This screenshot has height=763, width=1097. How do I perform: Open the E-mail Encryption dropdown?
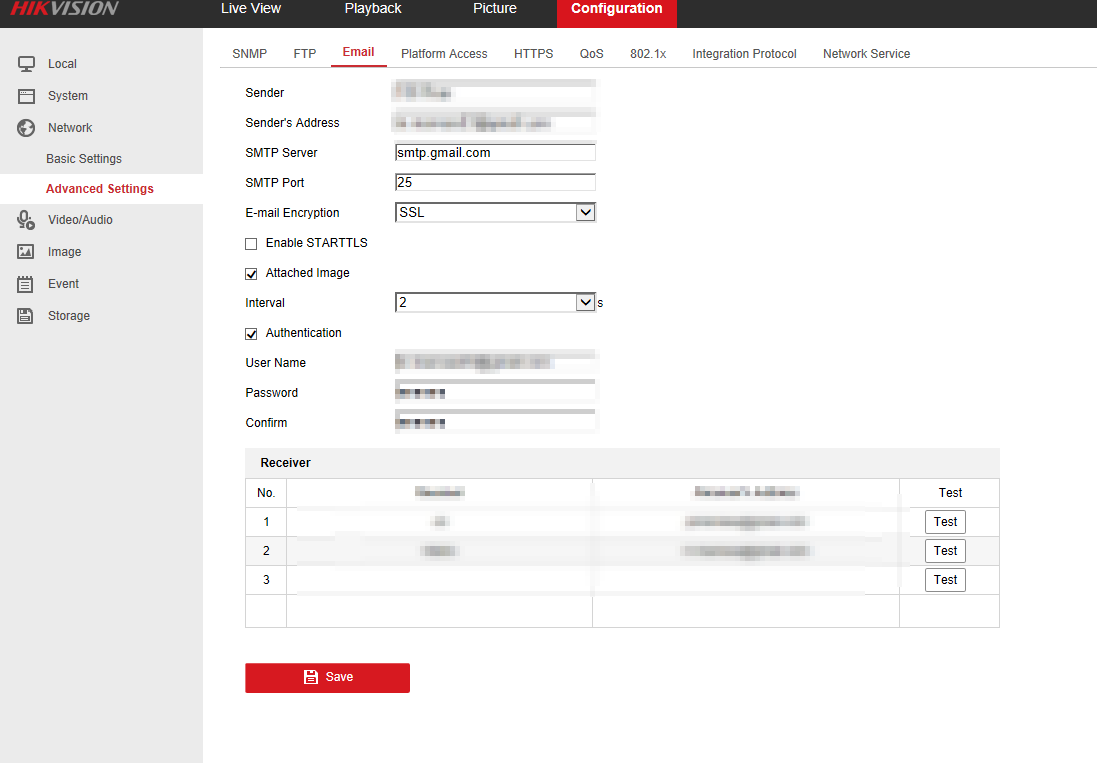pos(495,213)
